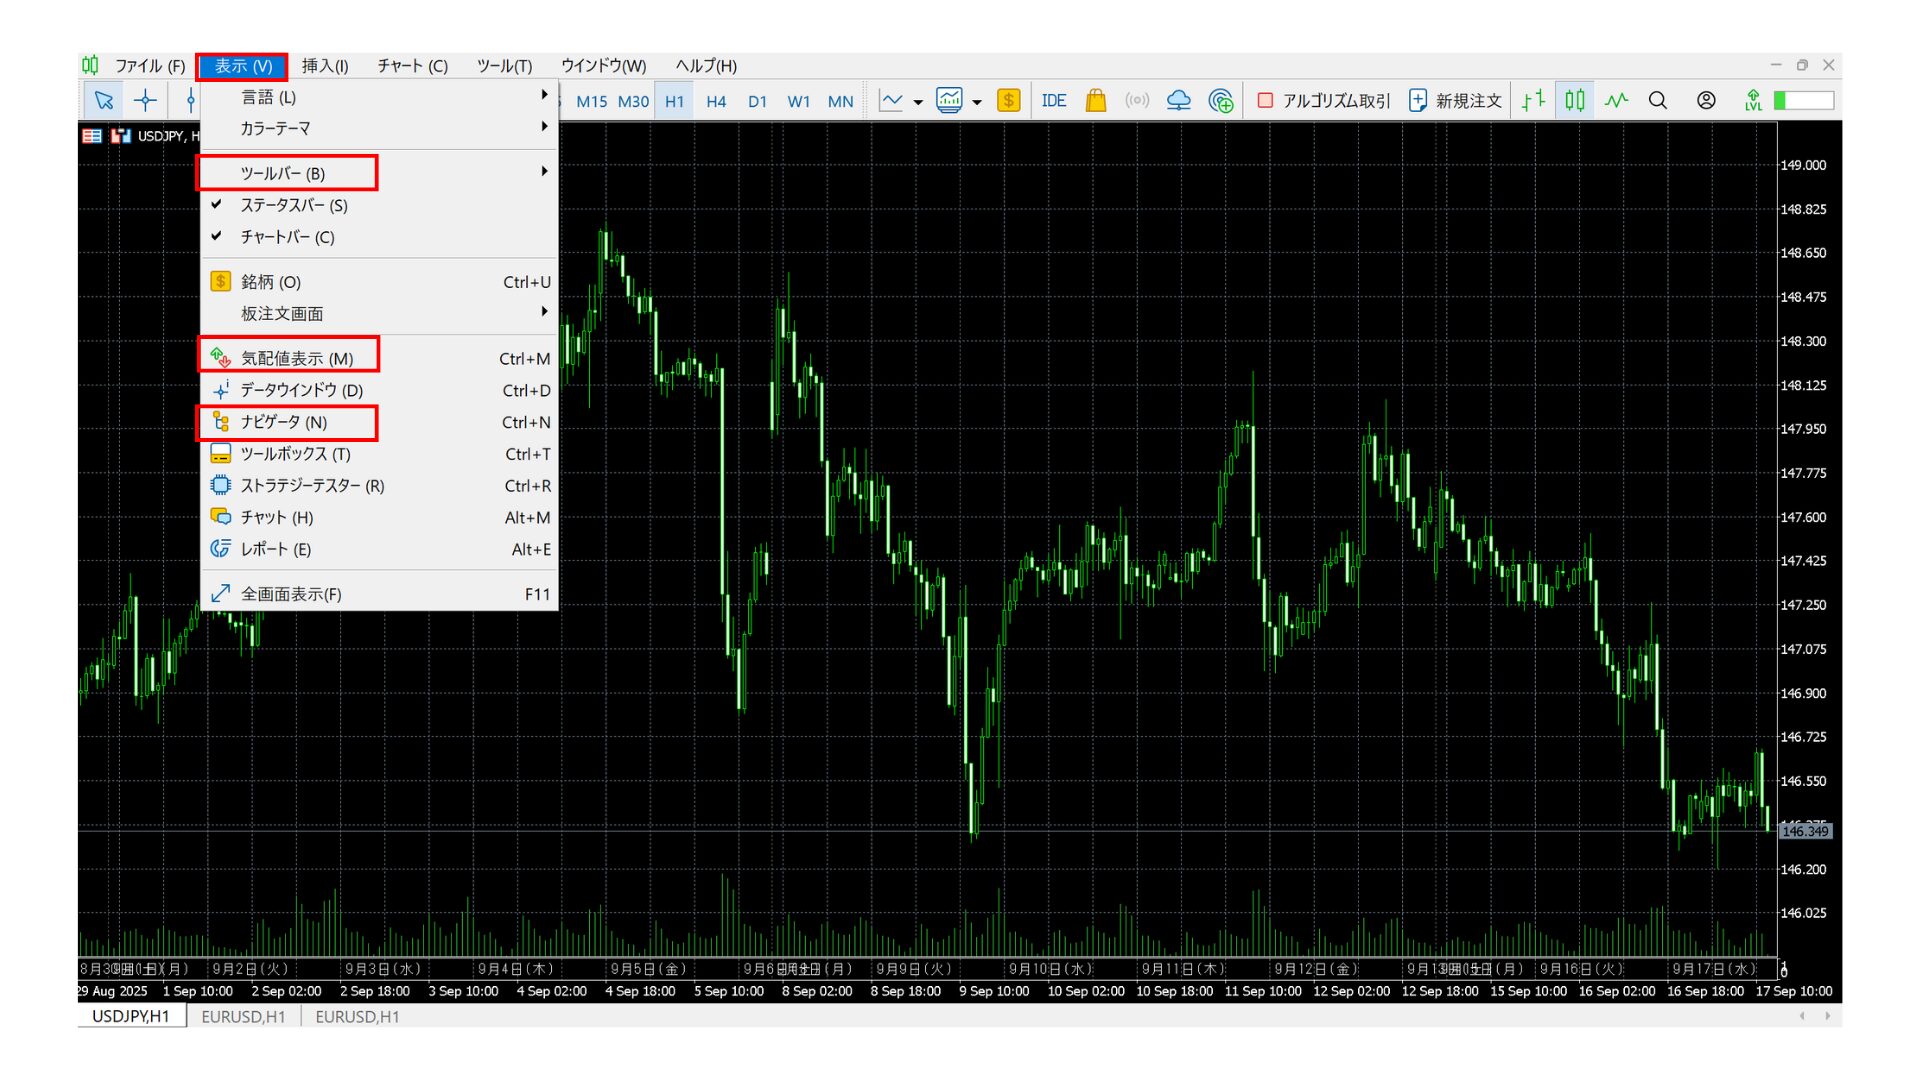
Task: Open the user account profile icon
Action: click(1706, 100)
